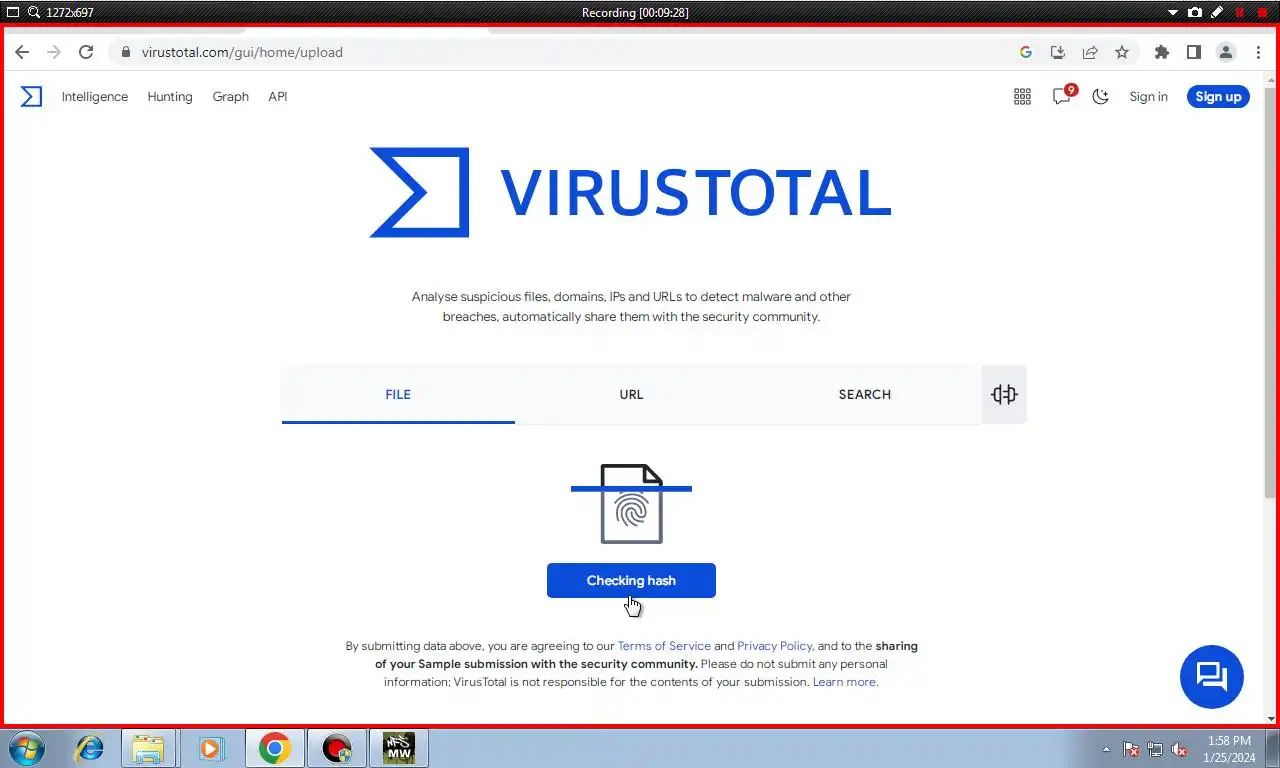Toggle dark mode moon icon
The width and height of the screenshot is (1280, 768).
1101,97
